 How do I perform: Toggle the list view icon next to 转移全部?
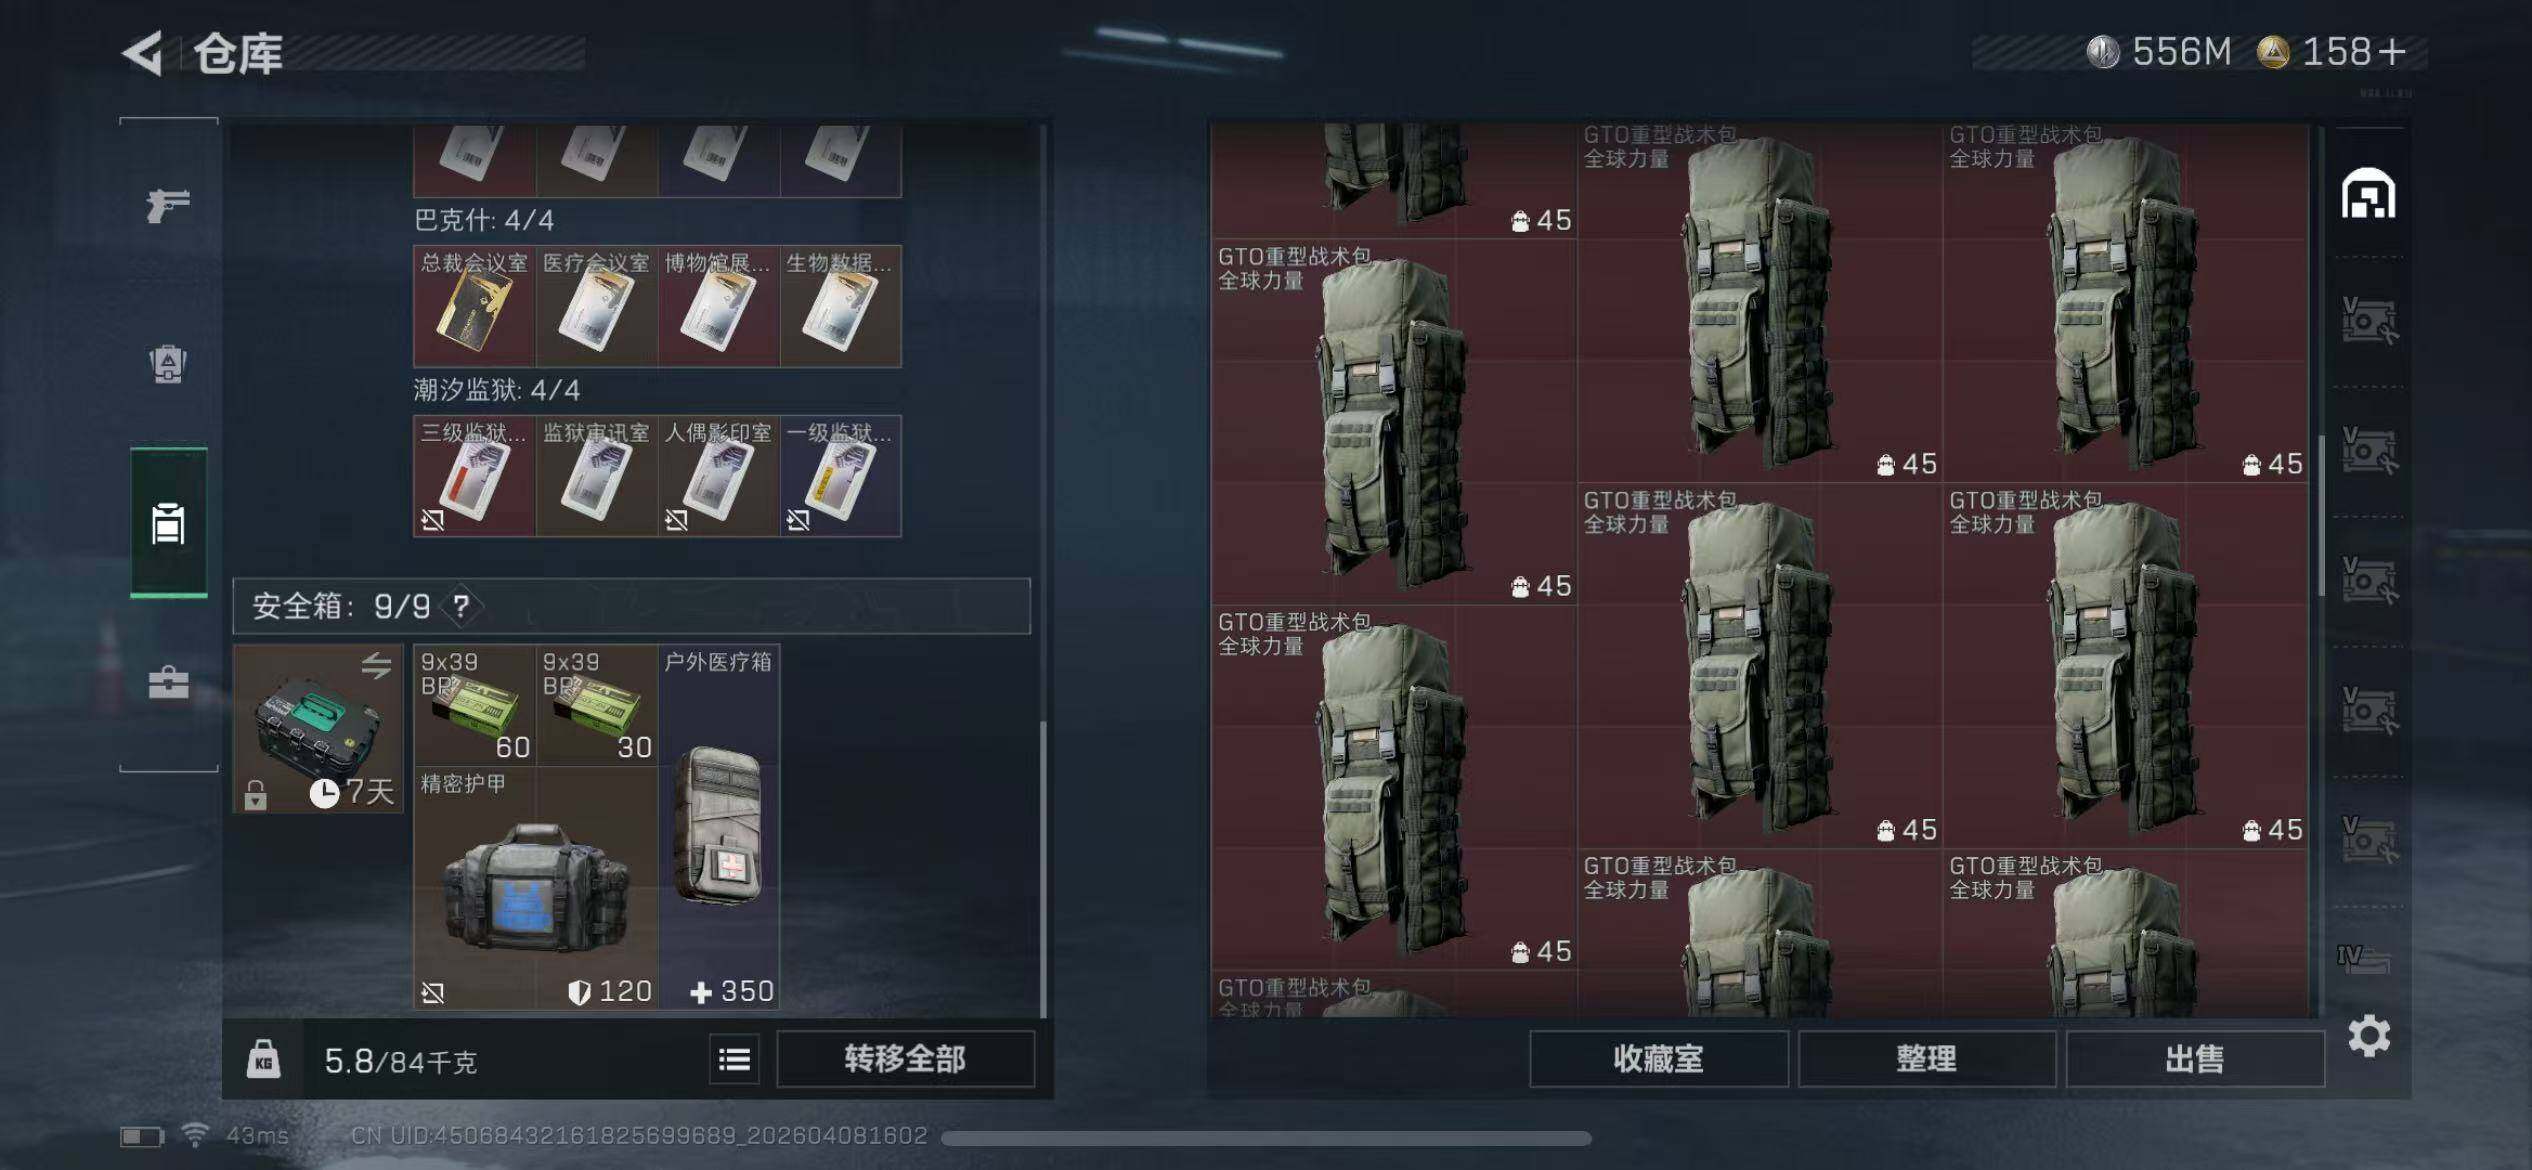point(734,1059)
